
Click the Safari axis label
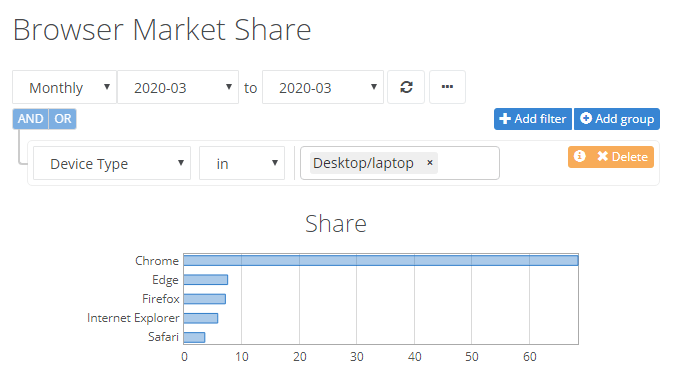(x=163, y=337)
